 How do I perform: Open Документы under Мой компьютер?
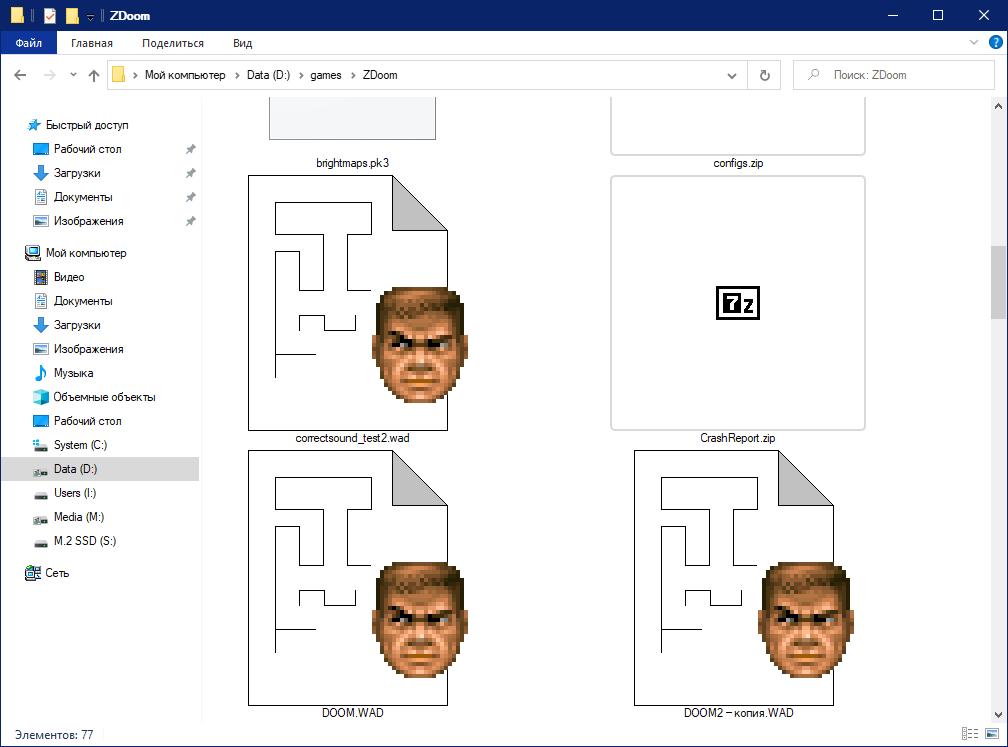83,301
